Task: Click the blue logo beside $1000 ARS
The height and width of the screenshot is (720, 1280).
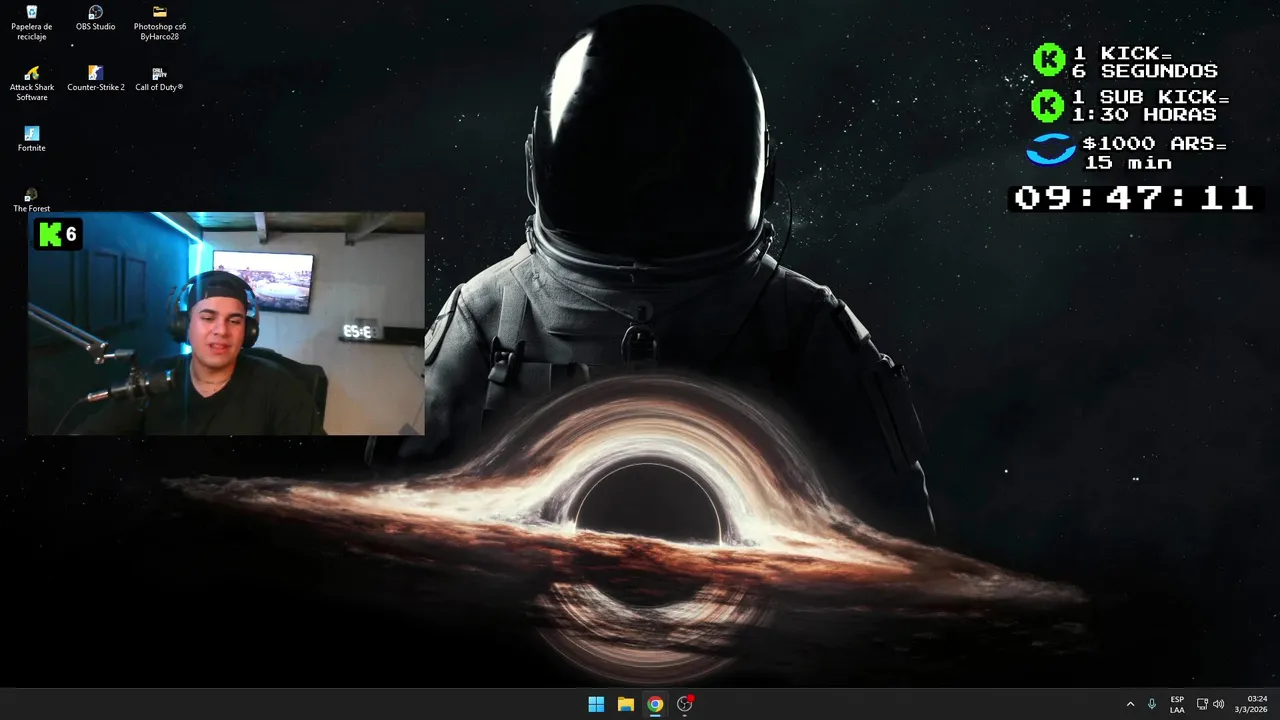Action: click(x=1051, y=151)
